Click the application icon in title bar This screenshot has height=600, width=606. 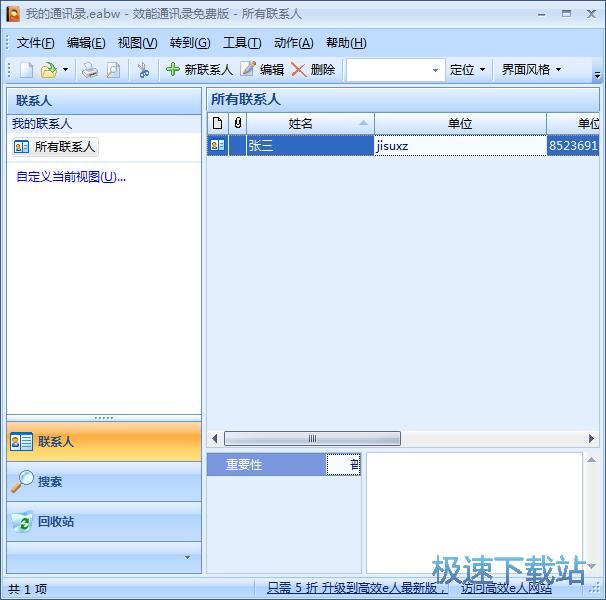14,14
